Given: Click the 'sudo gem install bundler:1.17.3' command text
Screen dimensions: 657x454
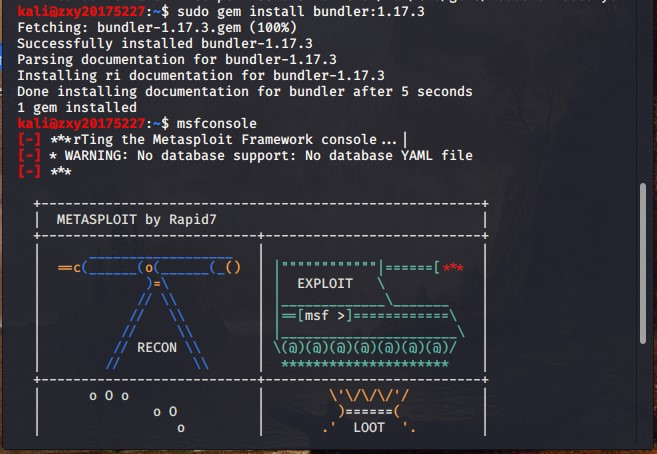Looking at the screenshot, I should 300,11.
